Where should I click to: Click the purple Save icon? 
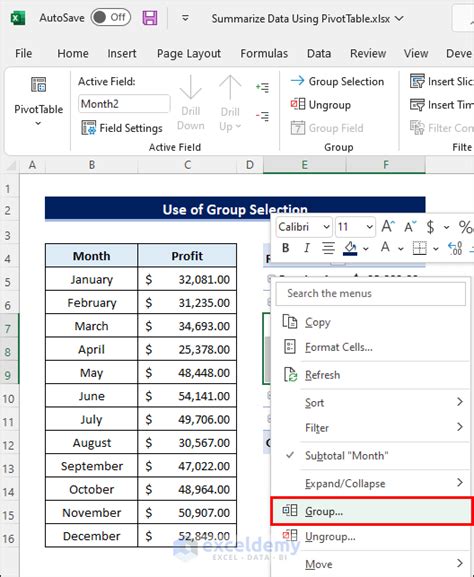pos(150,18)
